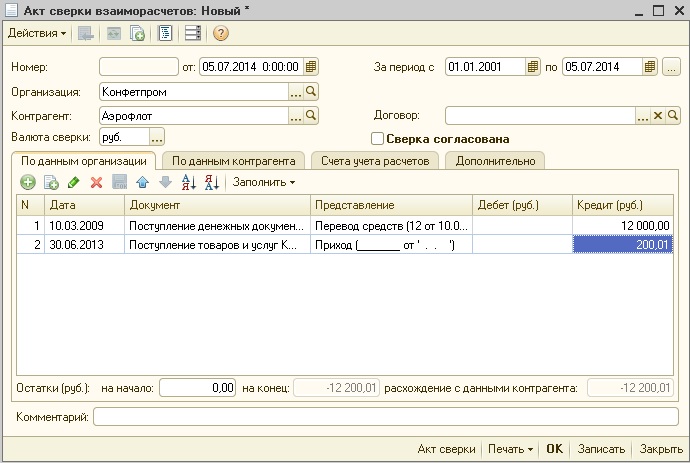Sort descending with Я-А icon
The width and height of the screenshot is (690, 463).
[x=212, y=182]
